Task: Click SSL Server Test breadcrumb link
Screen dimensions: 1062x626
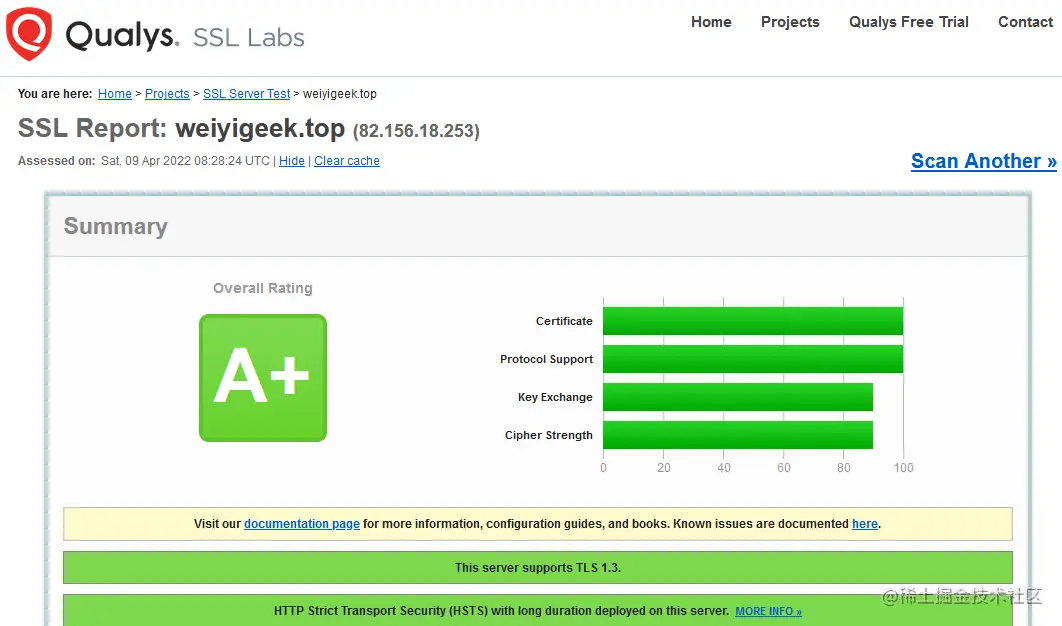Action: 246,93
